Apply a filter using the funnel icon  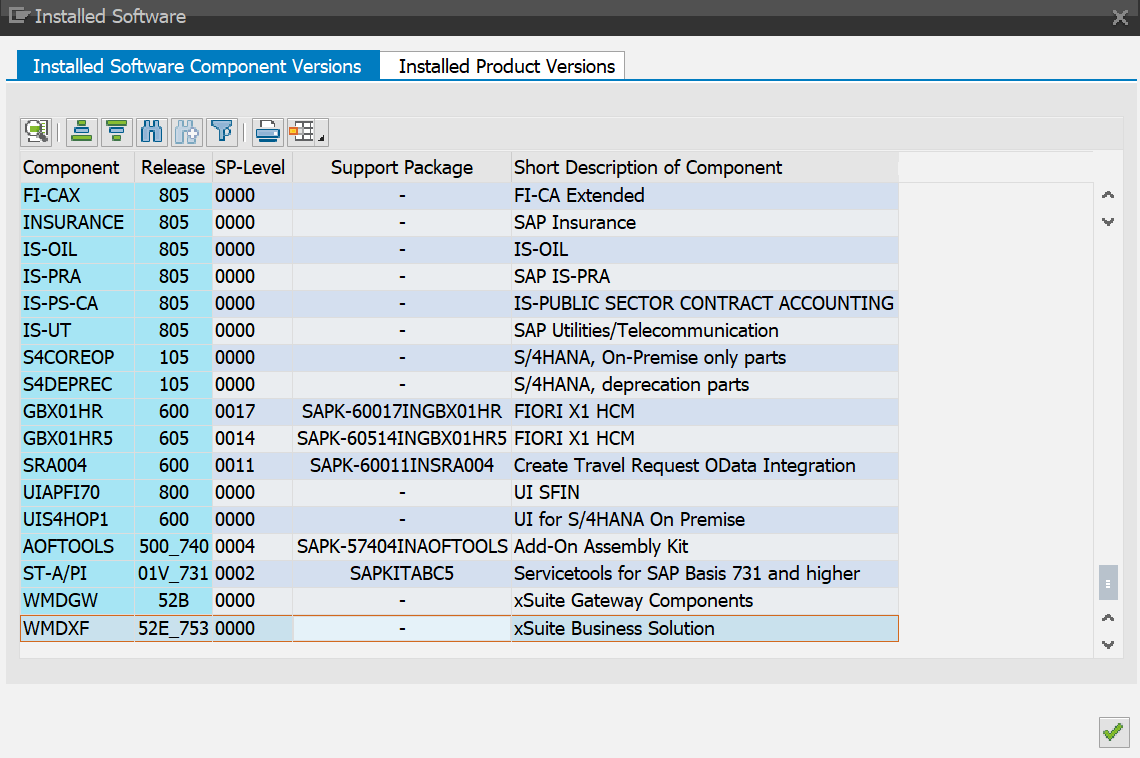tap(221, 131)
